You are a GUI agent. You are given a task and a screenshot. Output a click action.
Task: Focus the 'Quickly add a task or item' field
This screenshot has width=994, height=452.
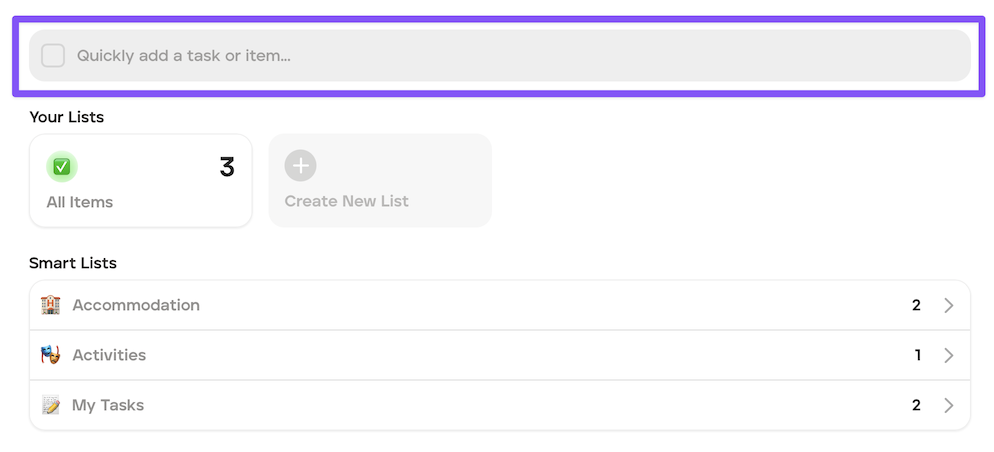pyautogui.click(x=500, y=56)
